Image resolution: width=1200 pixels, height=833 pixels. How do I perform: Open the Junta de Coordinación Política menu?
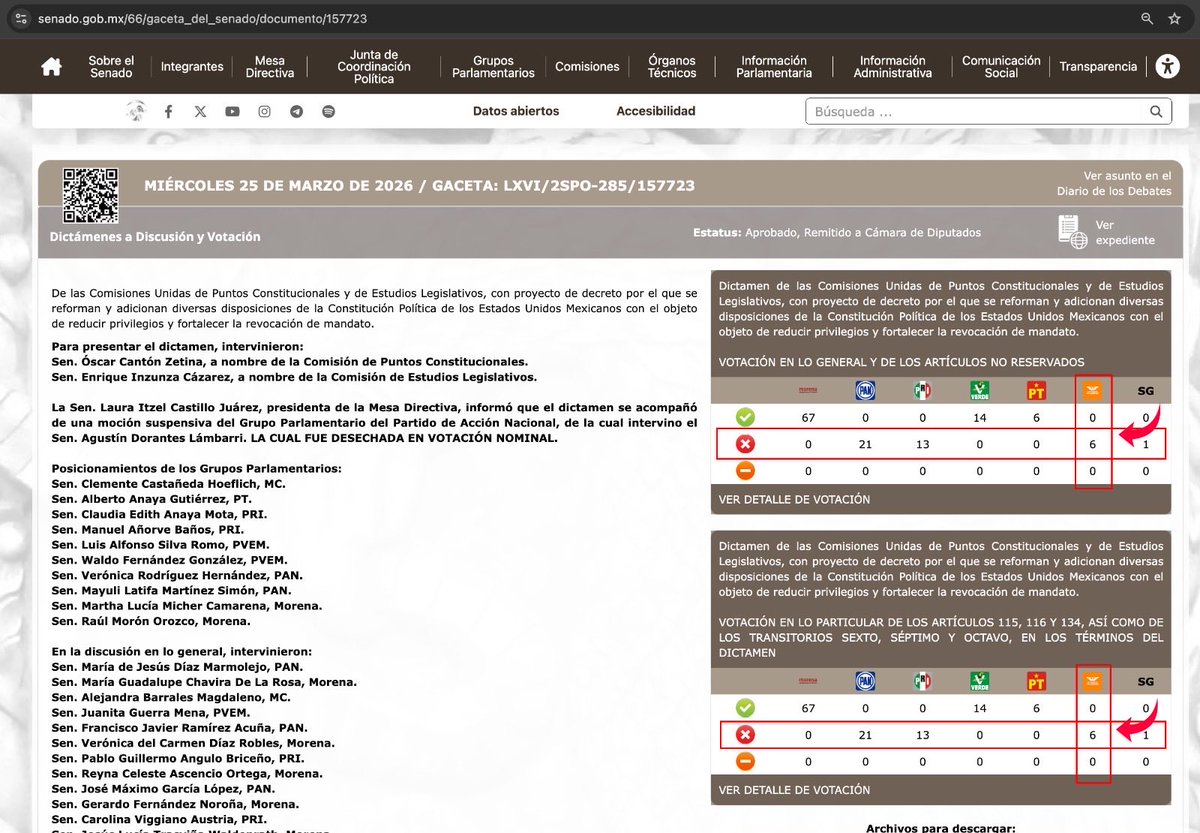pyautogui.click(x=374, y=67)
